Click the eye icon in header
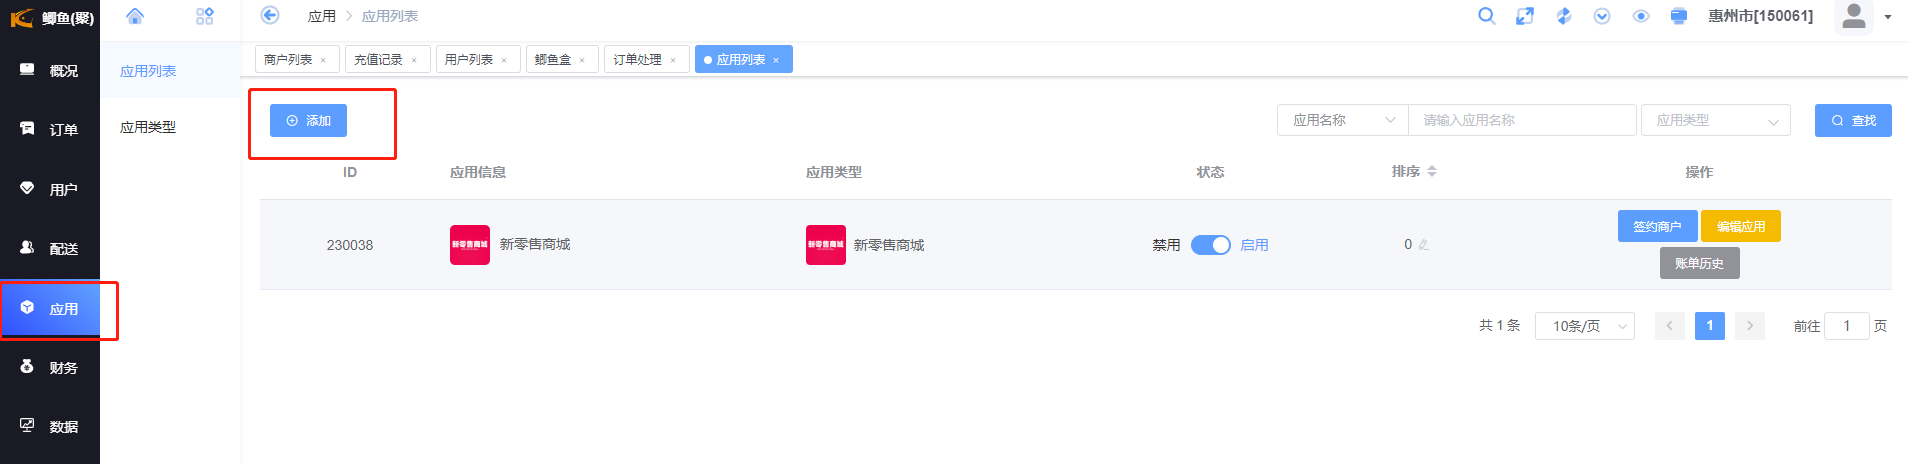The width and height of the screenshot is (1908, 464). click(1641, 16)
